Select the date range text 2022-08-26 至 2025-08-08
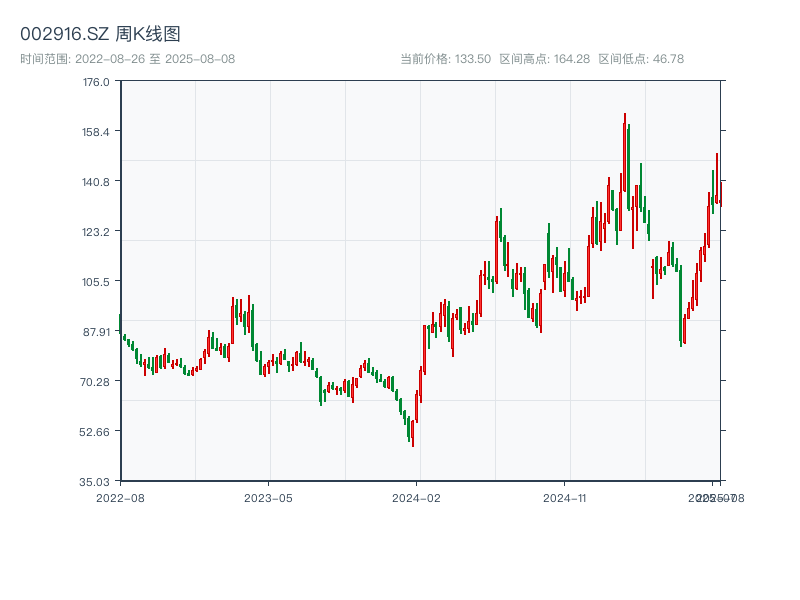This screenshot has height=600, width=800. point(155,59)
